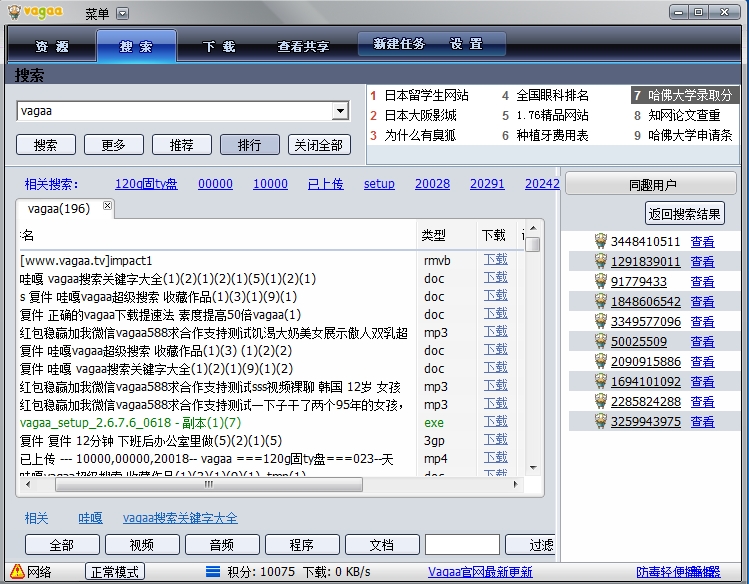This screenshot has width=749, height=584.
Task: Click user avatar icon beside 2090915886
Action: 600,361
